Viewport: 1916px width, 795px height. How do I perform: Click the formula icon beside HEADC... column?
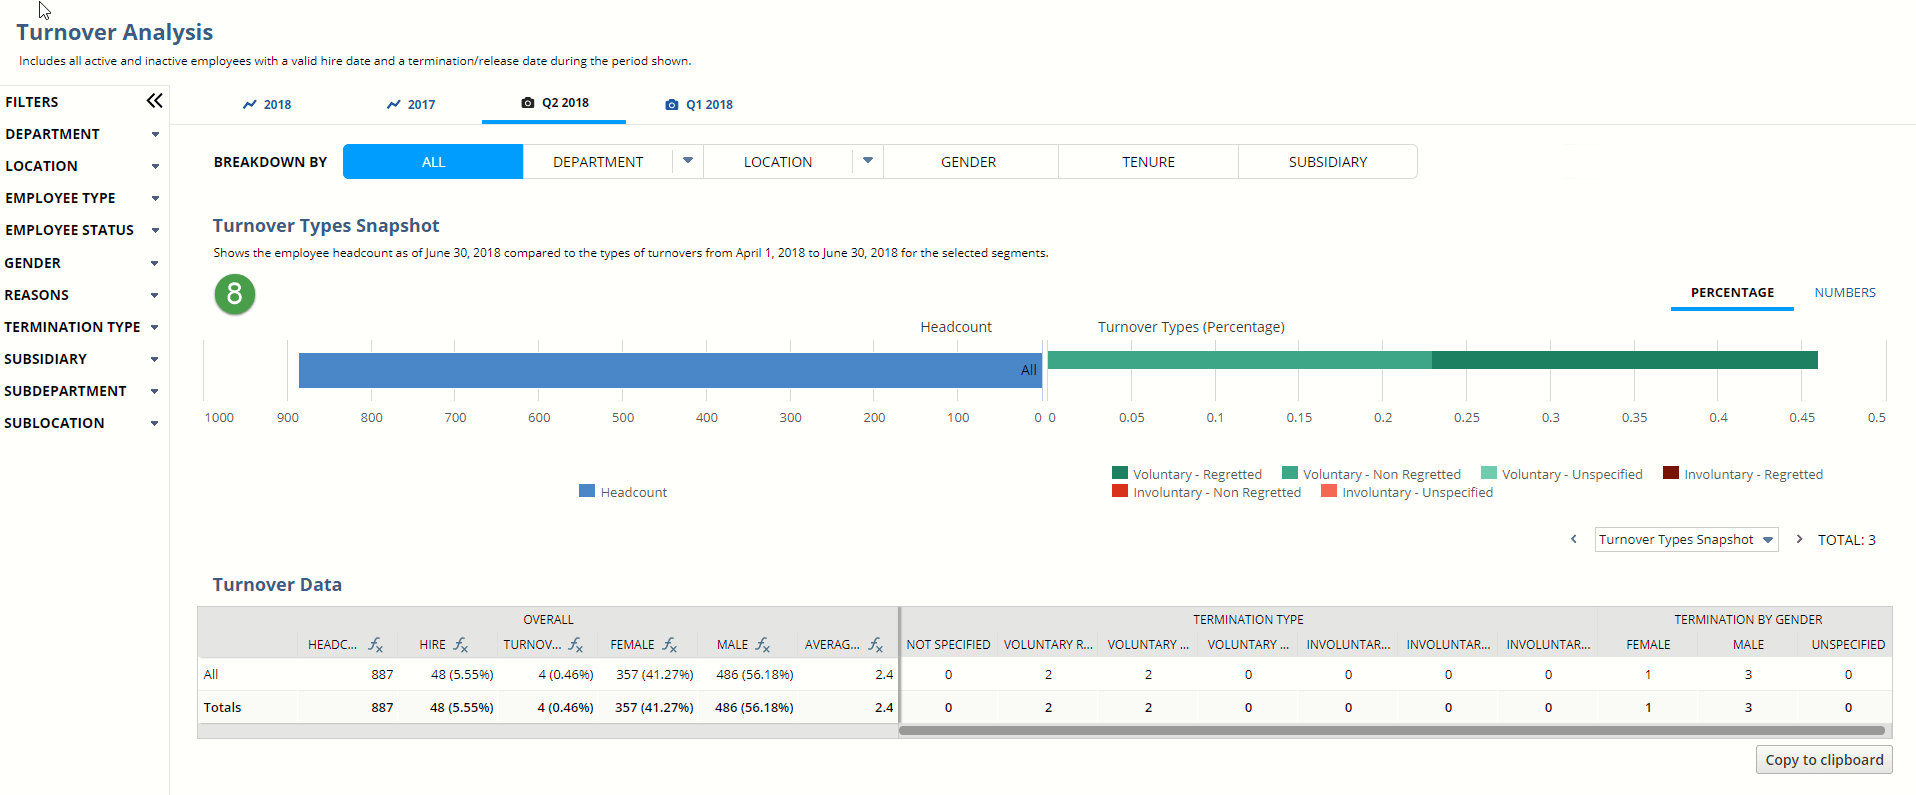pyautogui.click(x=376, y=645)
